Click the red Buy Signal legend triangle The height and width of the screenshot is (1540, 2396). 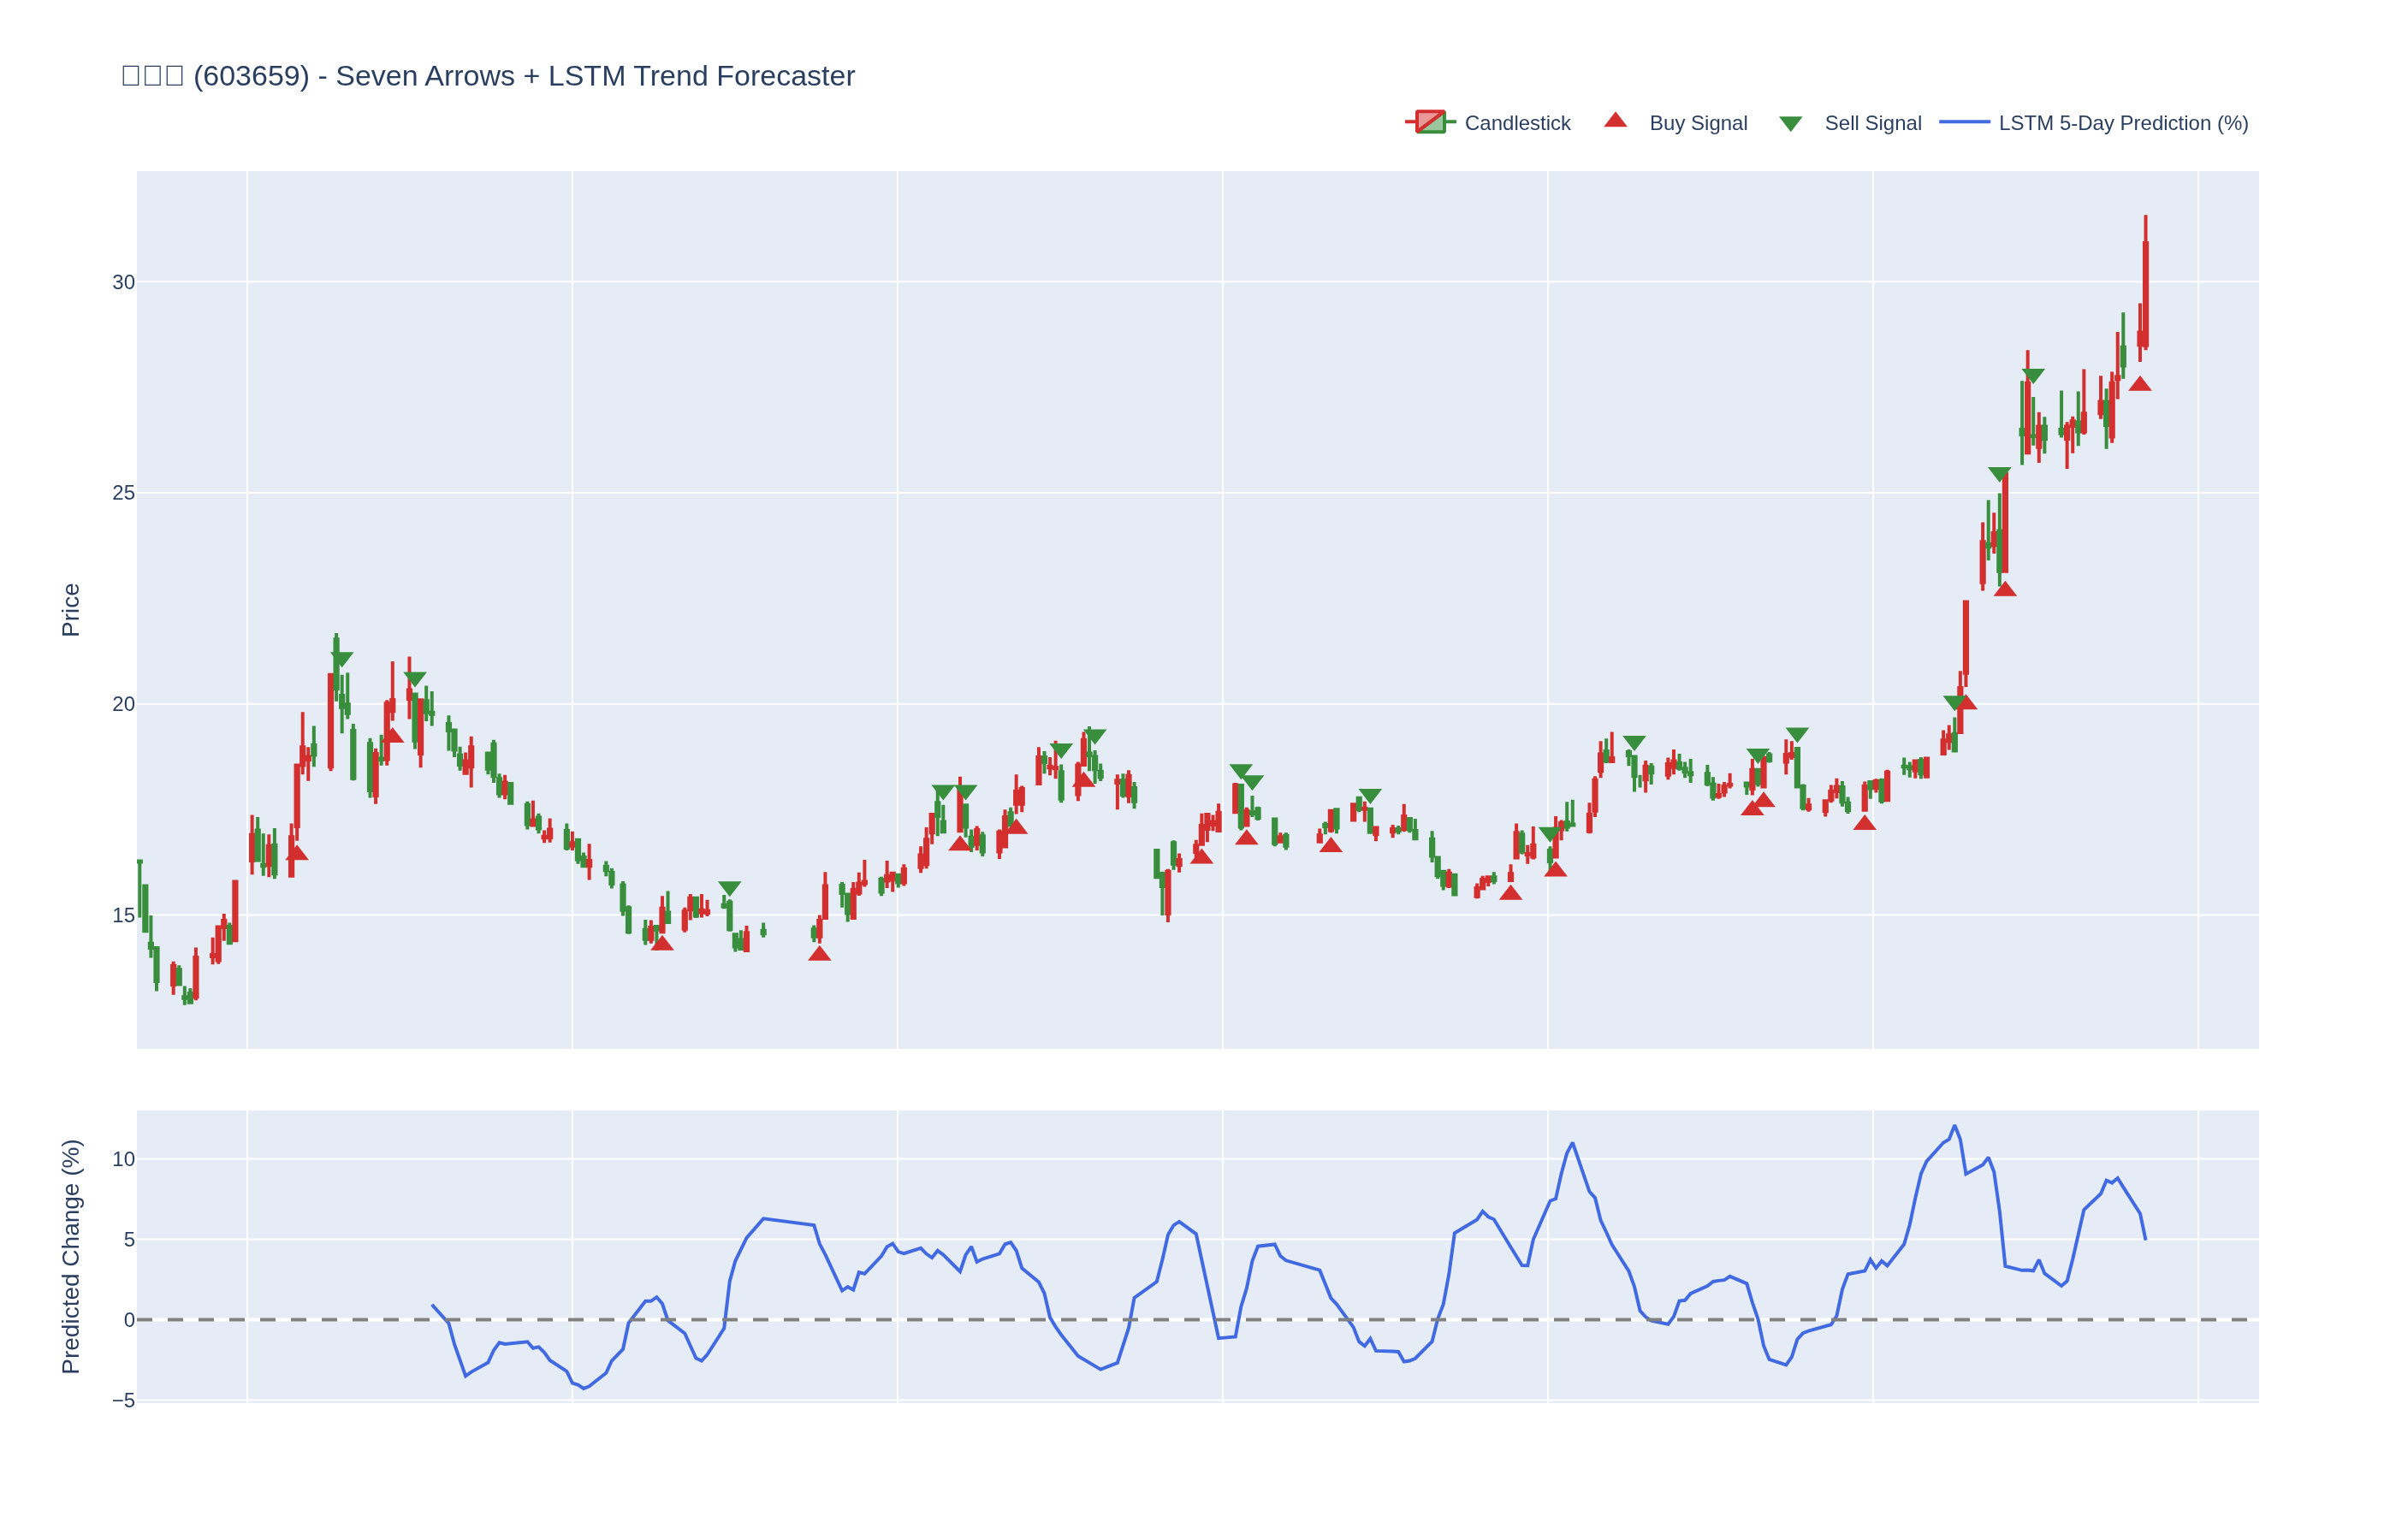click(x=1615, y=121)
